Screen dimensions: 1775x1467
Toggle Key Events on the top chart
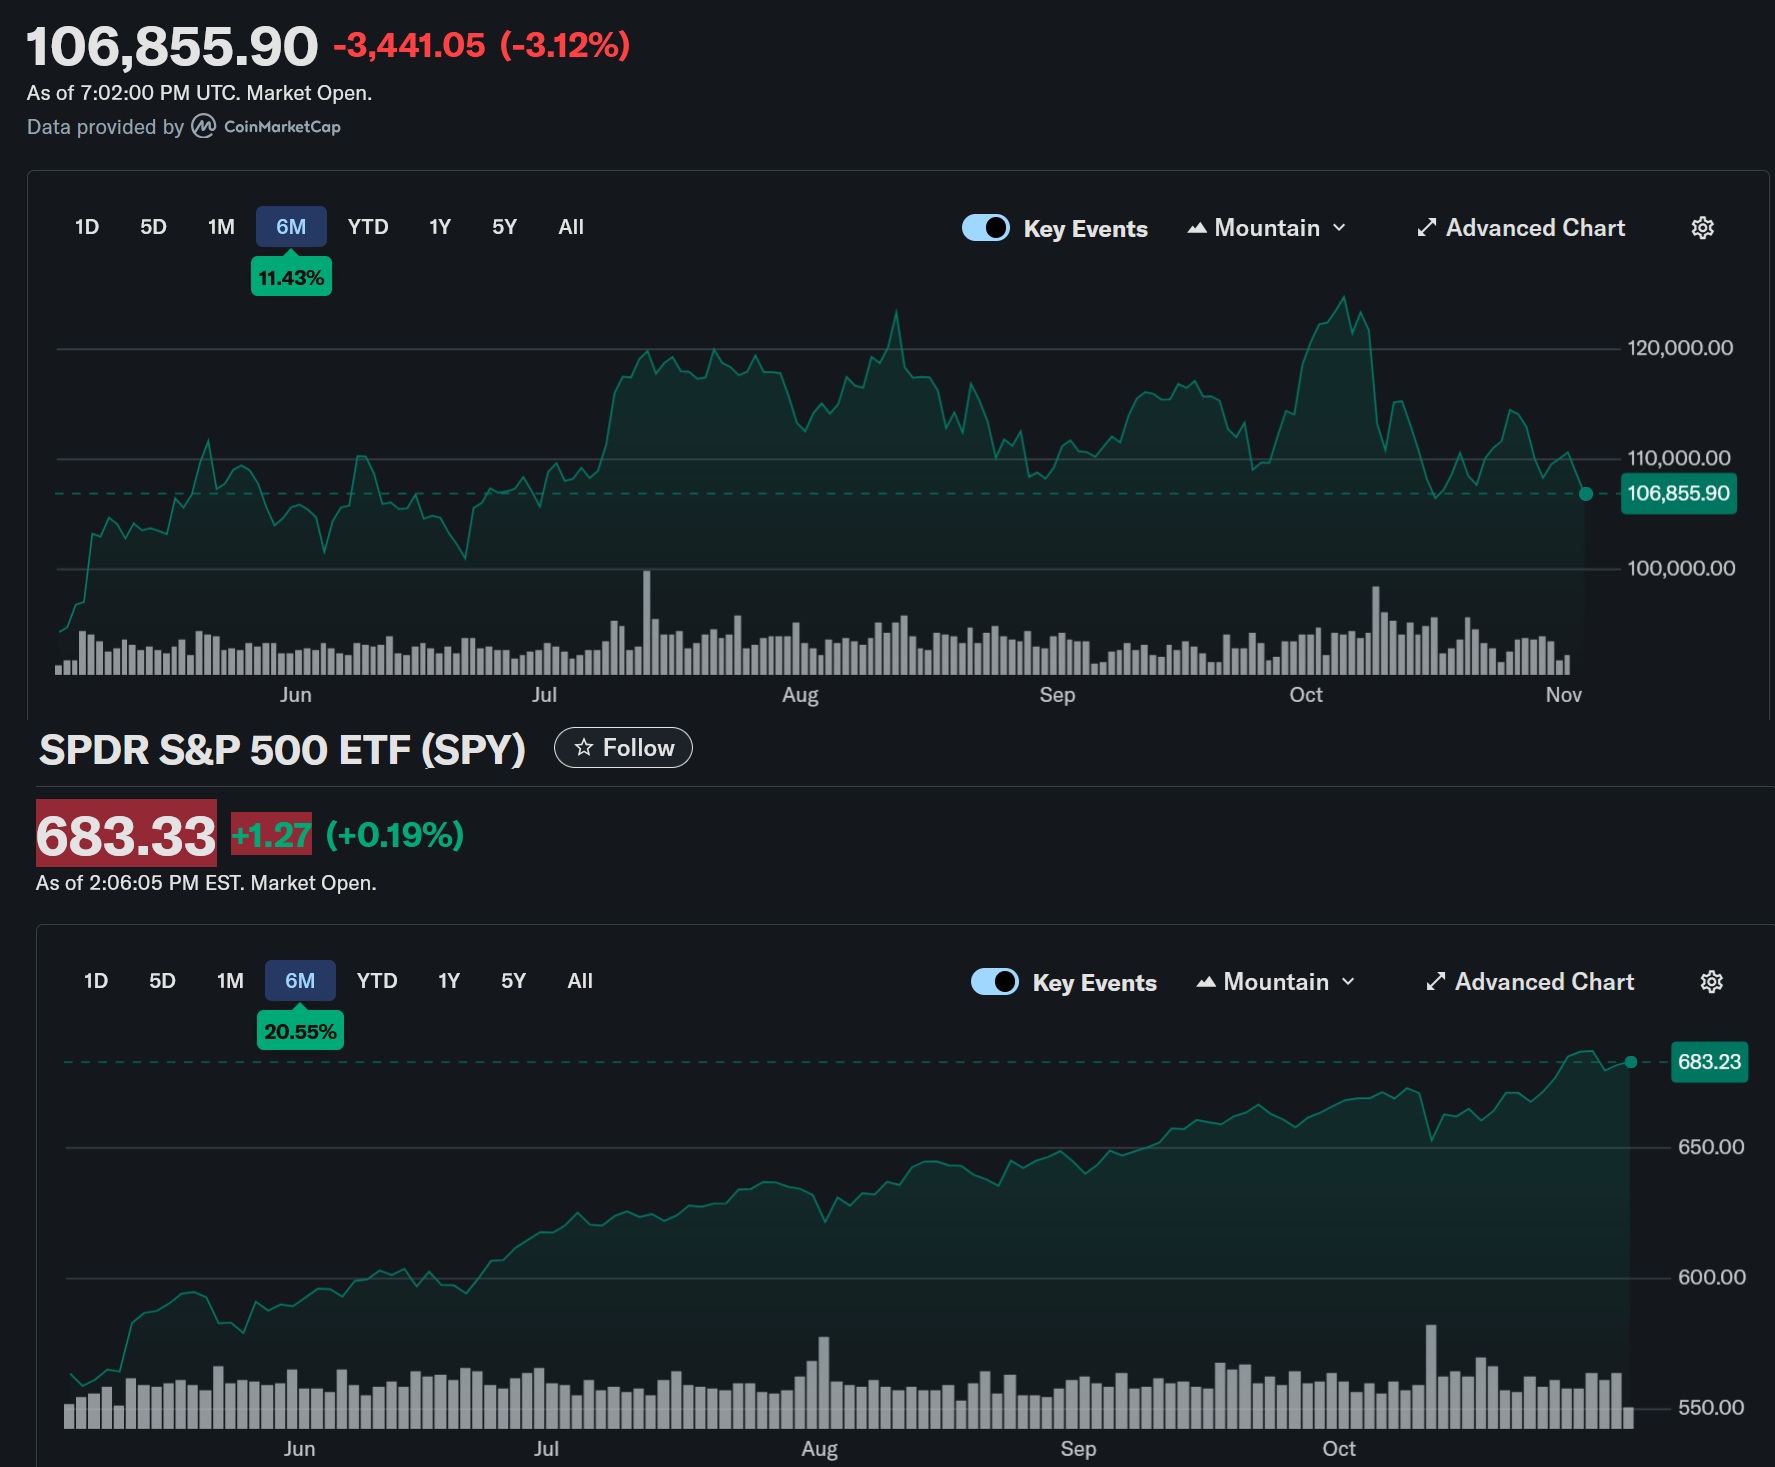coord(986,228)
